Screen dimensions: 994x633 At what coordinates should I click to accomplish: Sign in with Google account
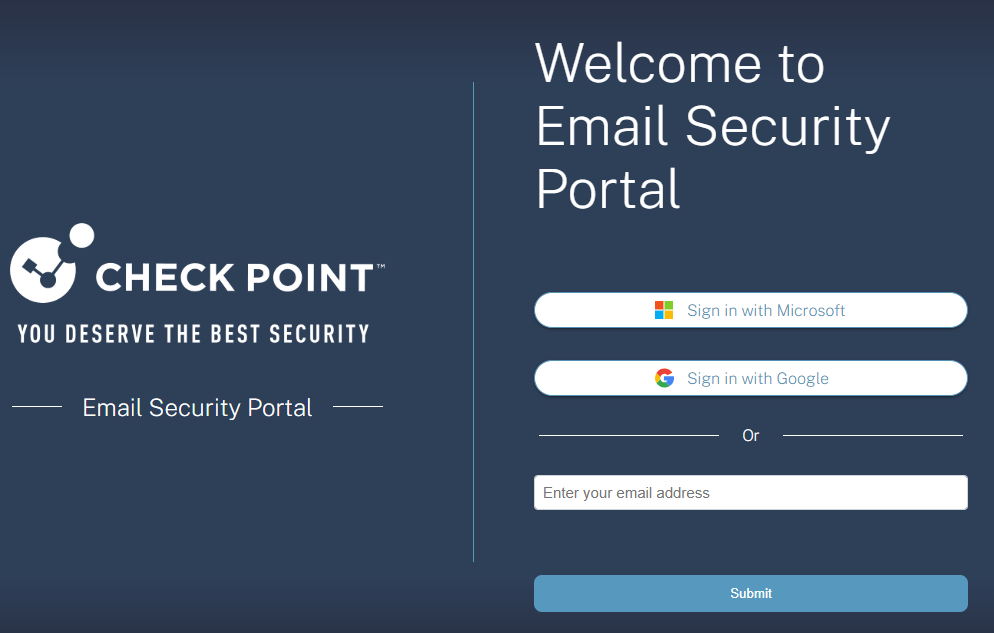[x=751, y=378]
